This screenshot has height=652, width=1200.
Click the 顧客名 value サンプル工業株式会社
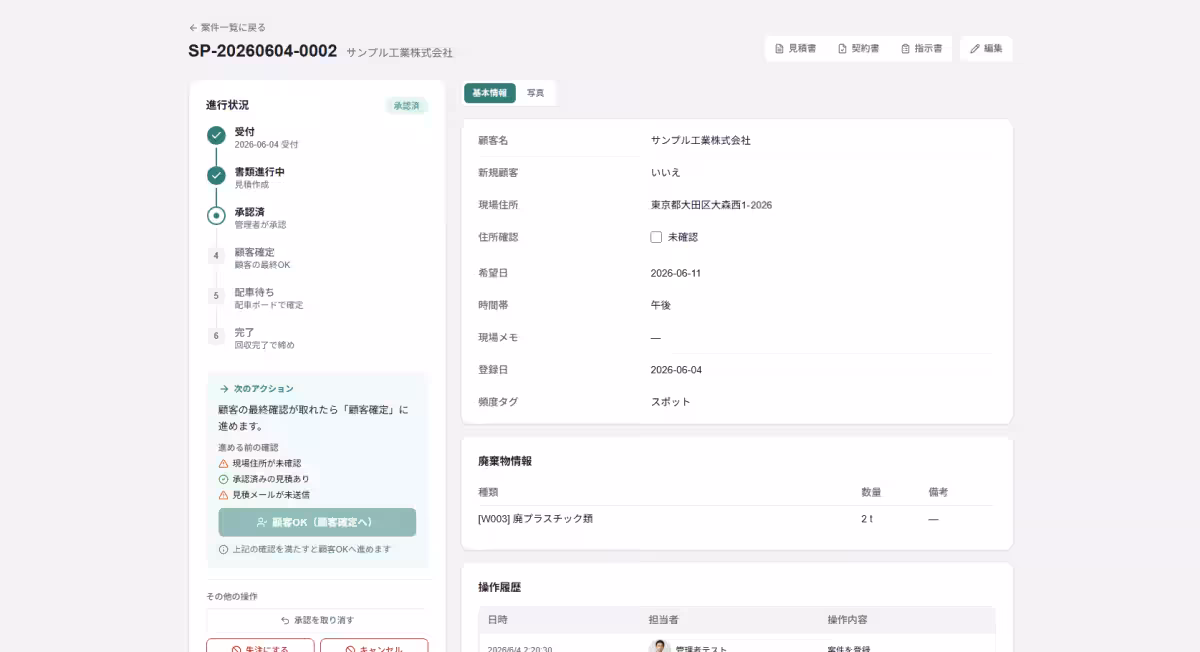tap(701, 141)
